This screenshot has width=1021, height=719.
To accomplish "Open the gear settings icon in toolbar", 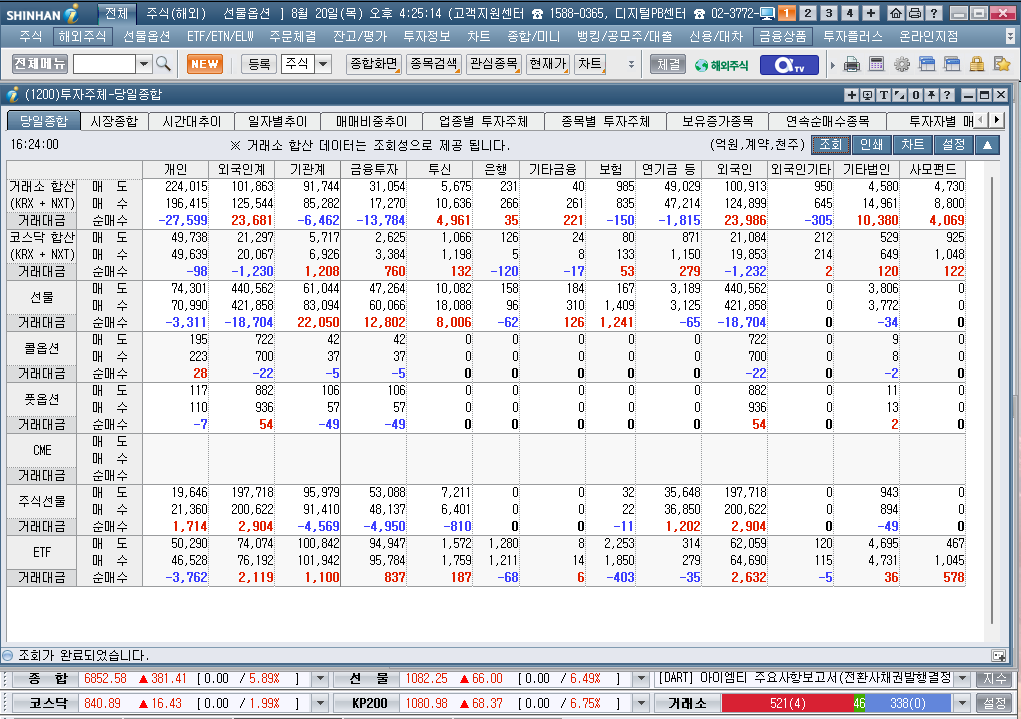I will 902,64.
